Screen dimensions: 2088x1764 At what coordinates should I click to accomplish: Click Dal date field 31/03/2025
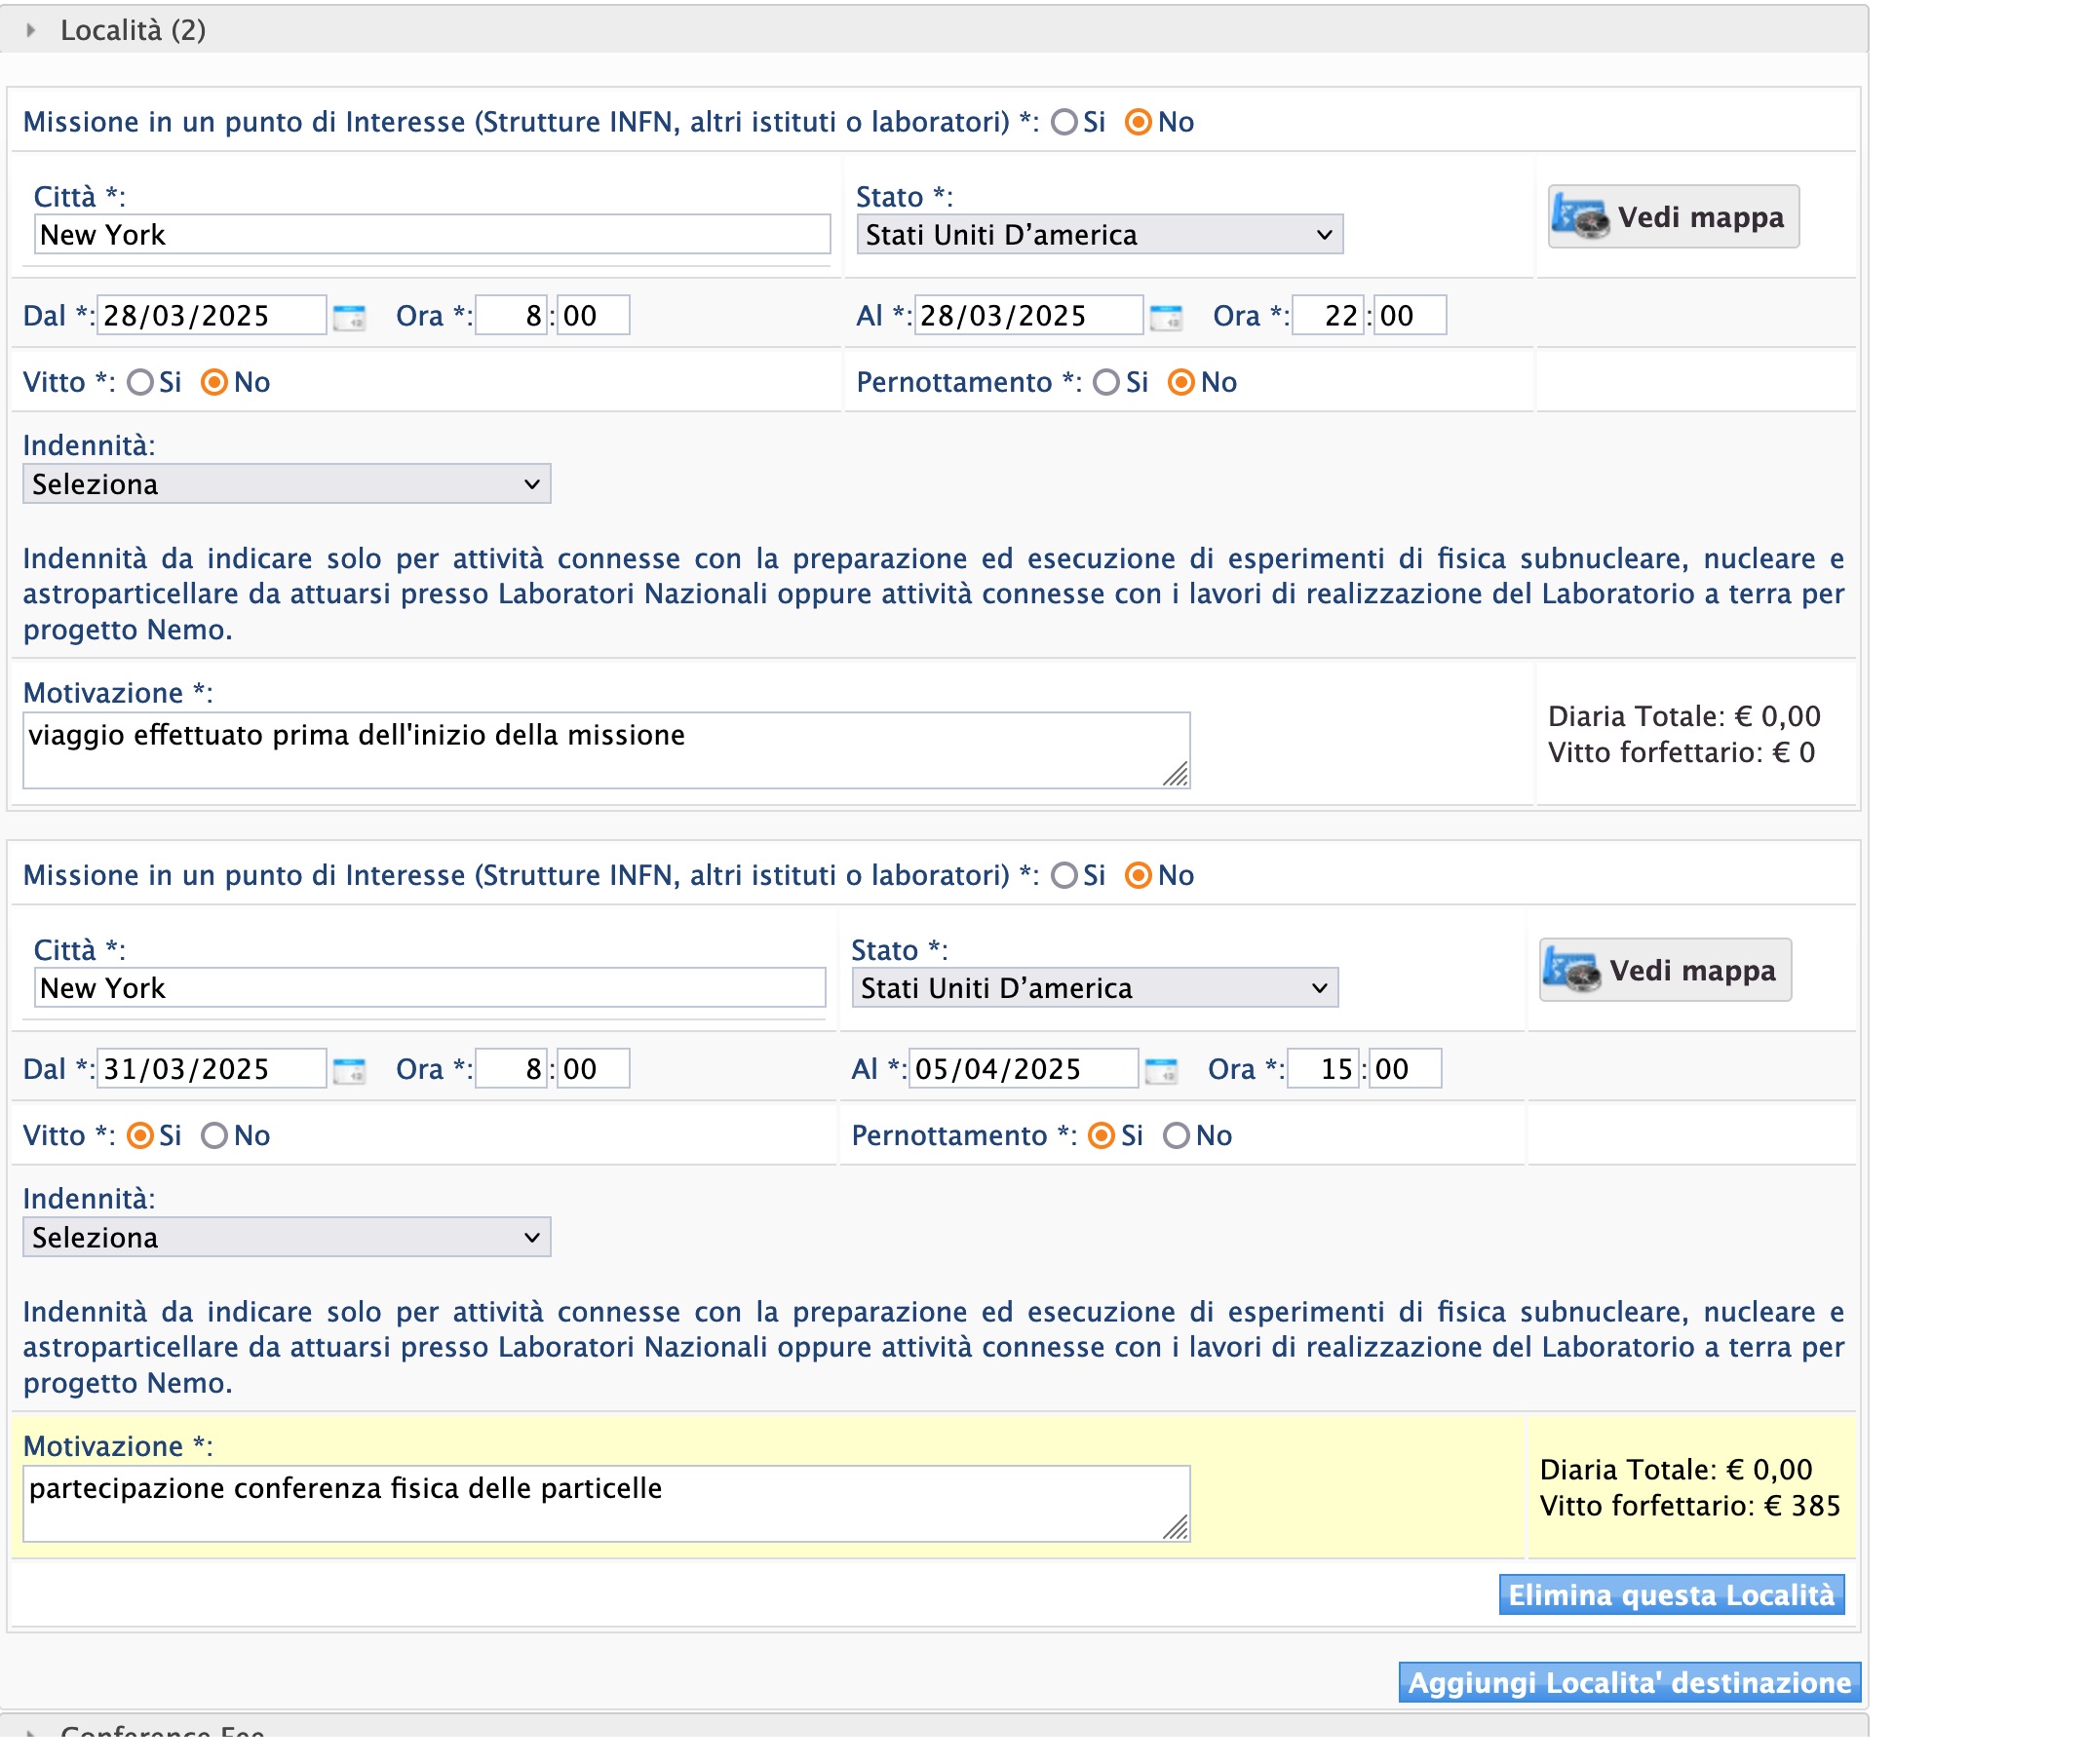point(211,1069)
